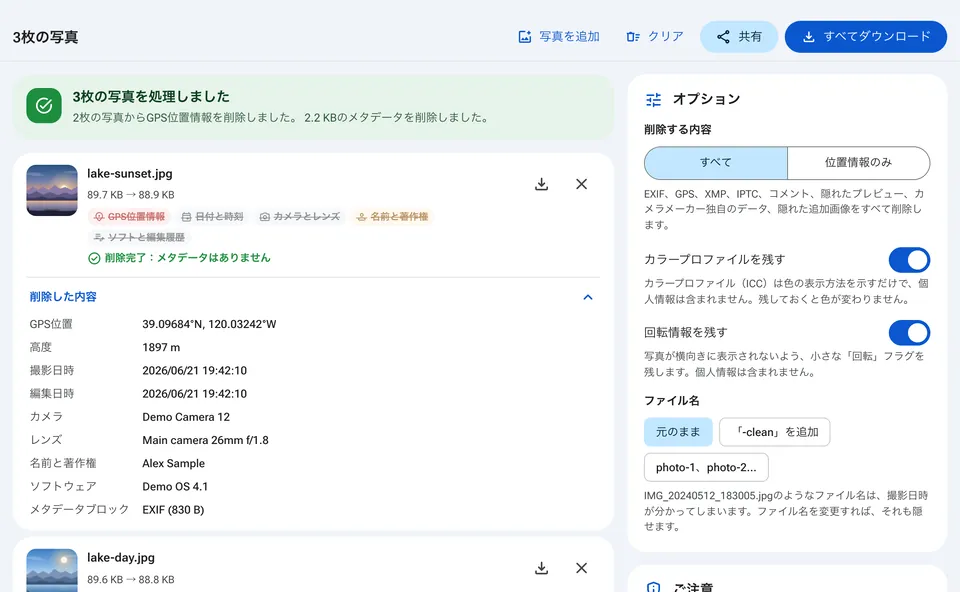Click the lake-day.jpg file name
960x592 pixels.
pyautogui.click(x=121, y=558)
